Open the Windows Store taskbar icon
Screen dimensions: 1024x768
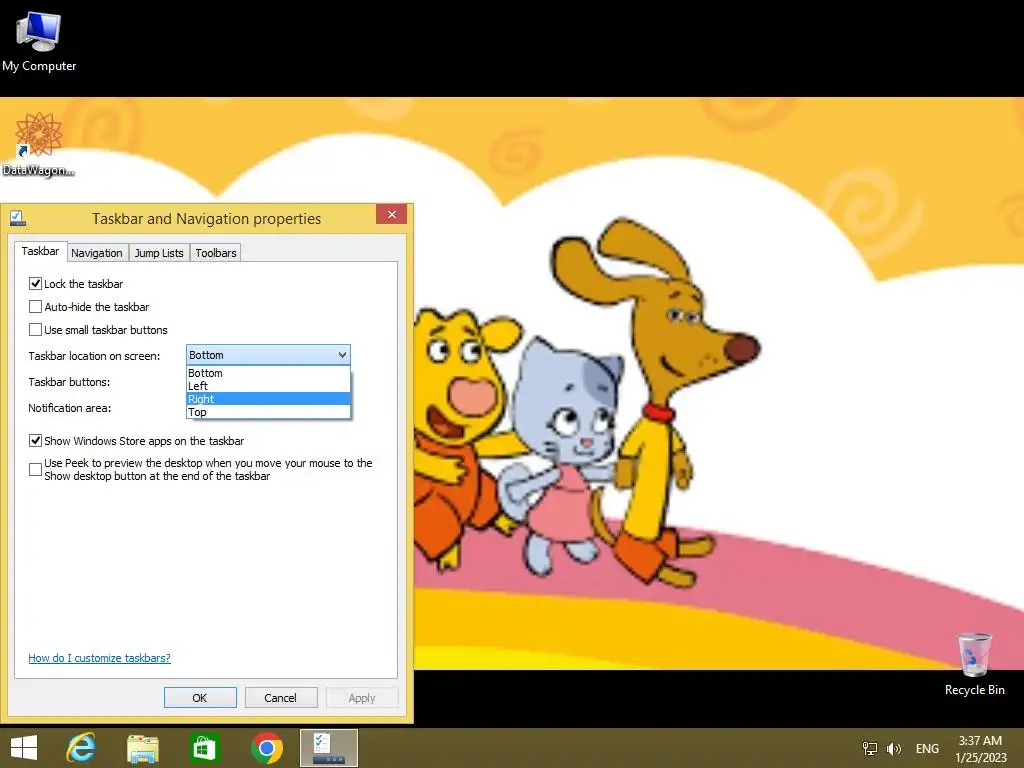pos(204,748)
